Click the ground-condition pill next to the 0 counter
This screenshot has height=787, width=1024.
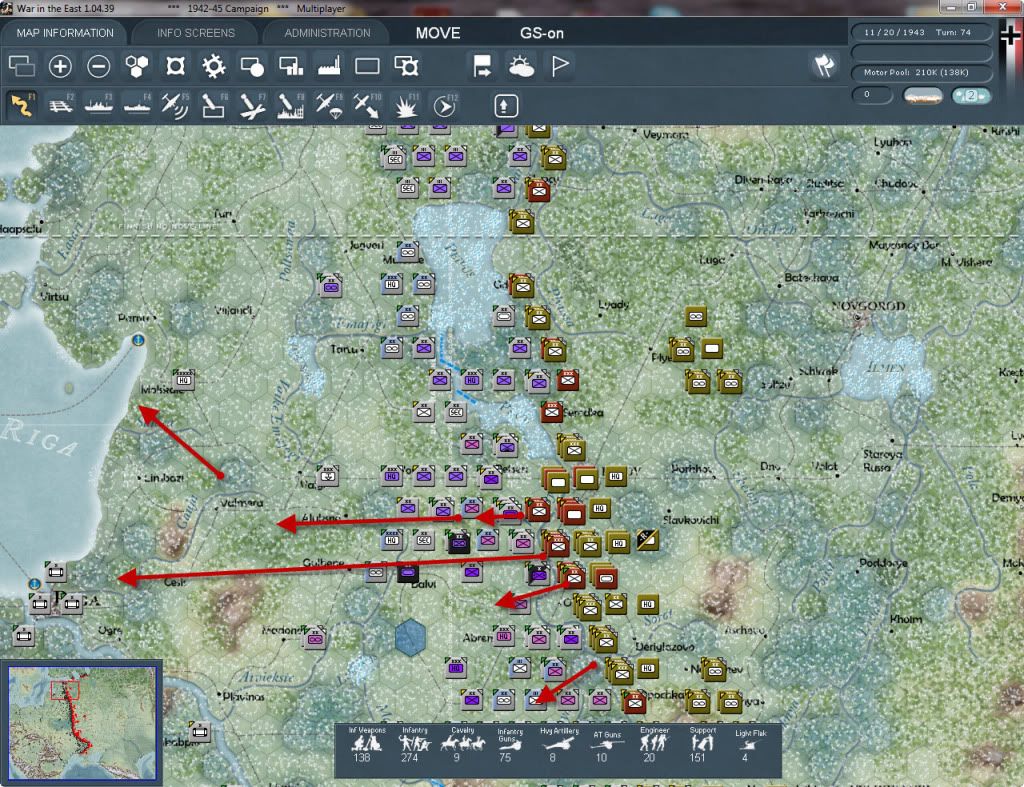(923, 96)
